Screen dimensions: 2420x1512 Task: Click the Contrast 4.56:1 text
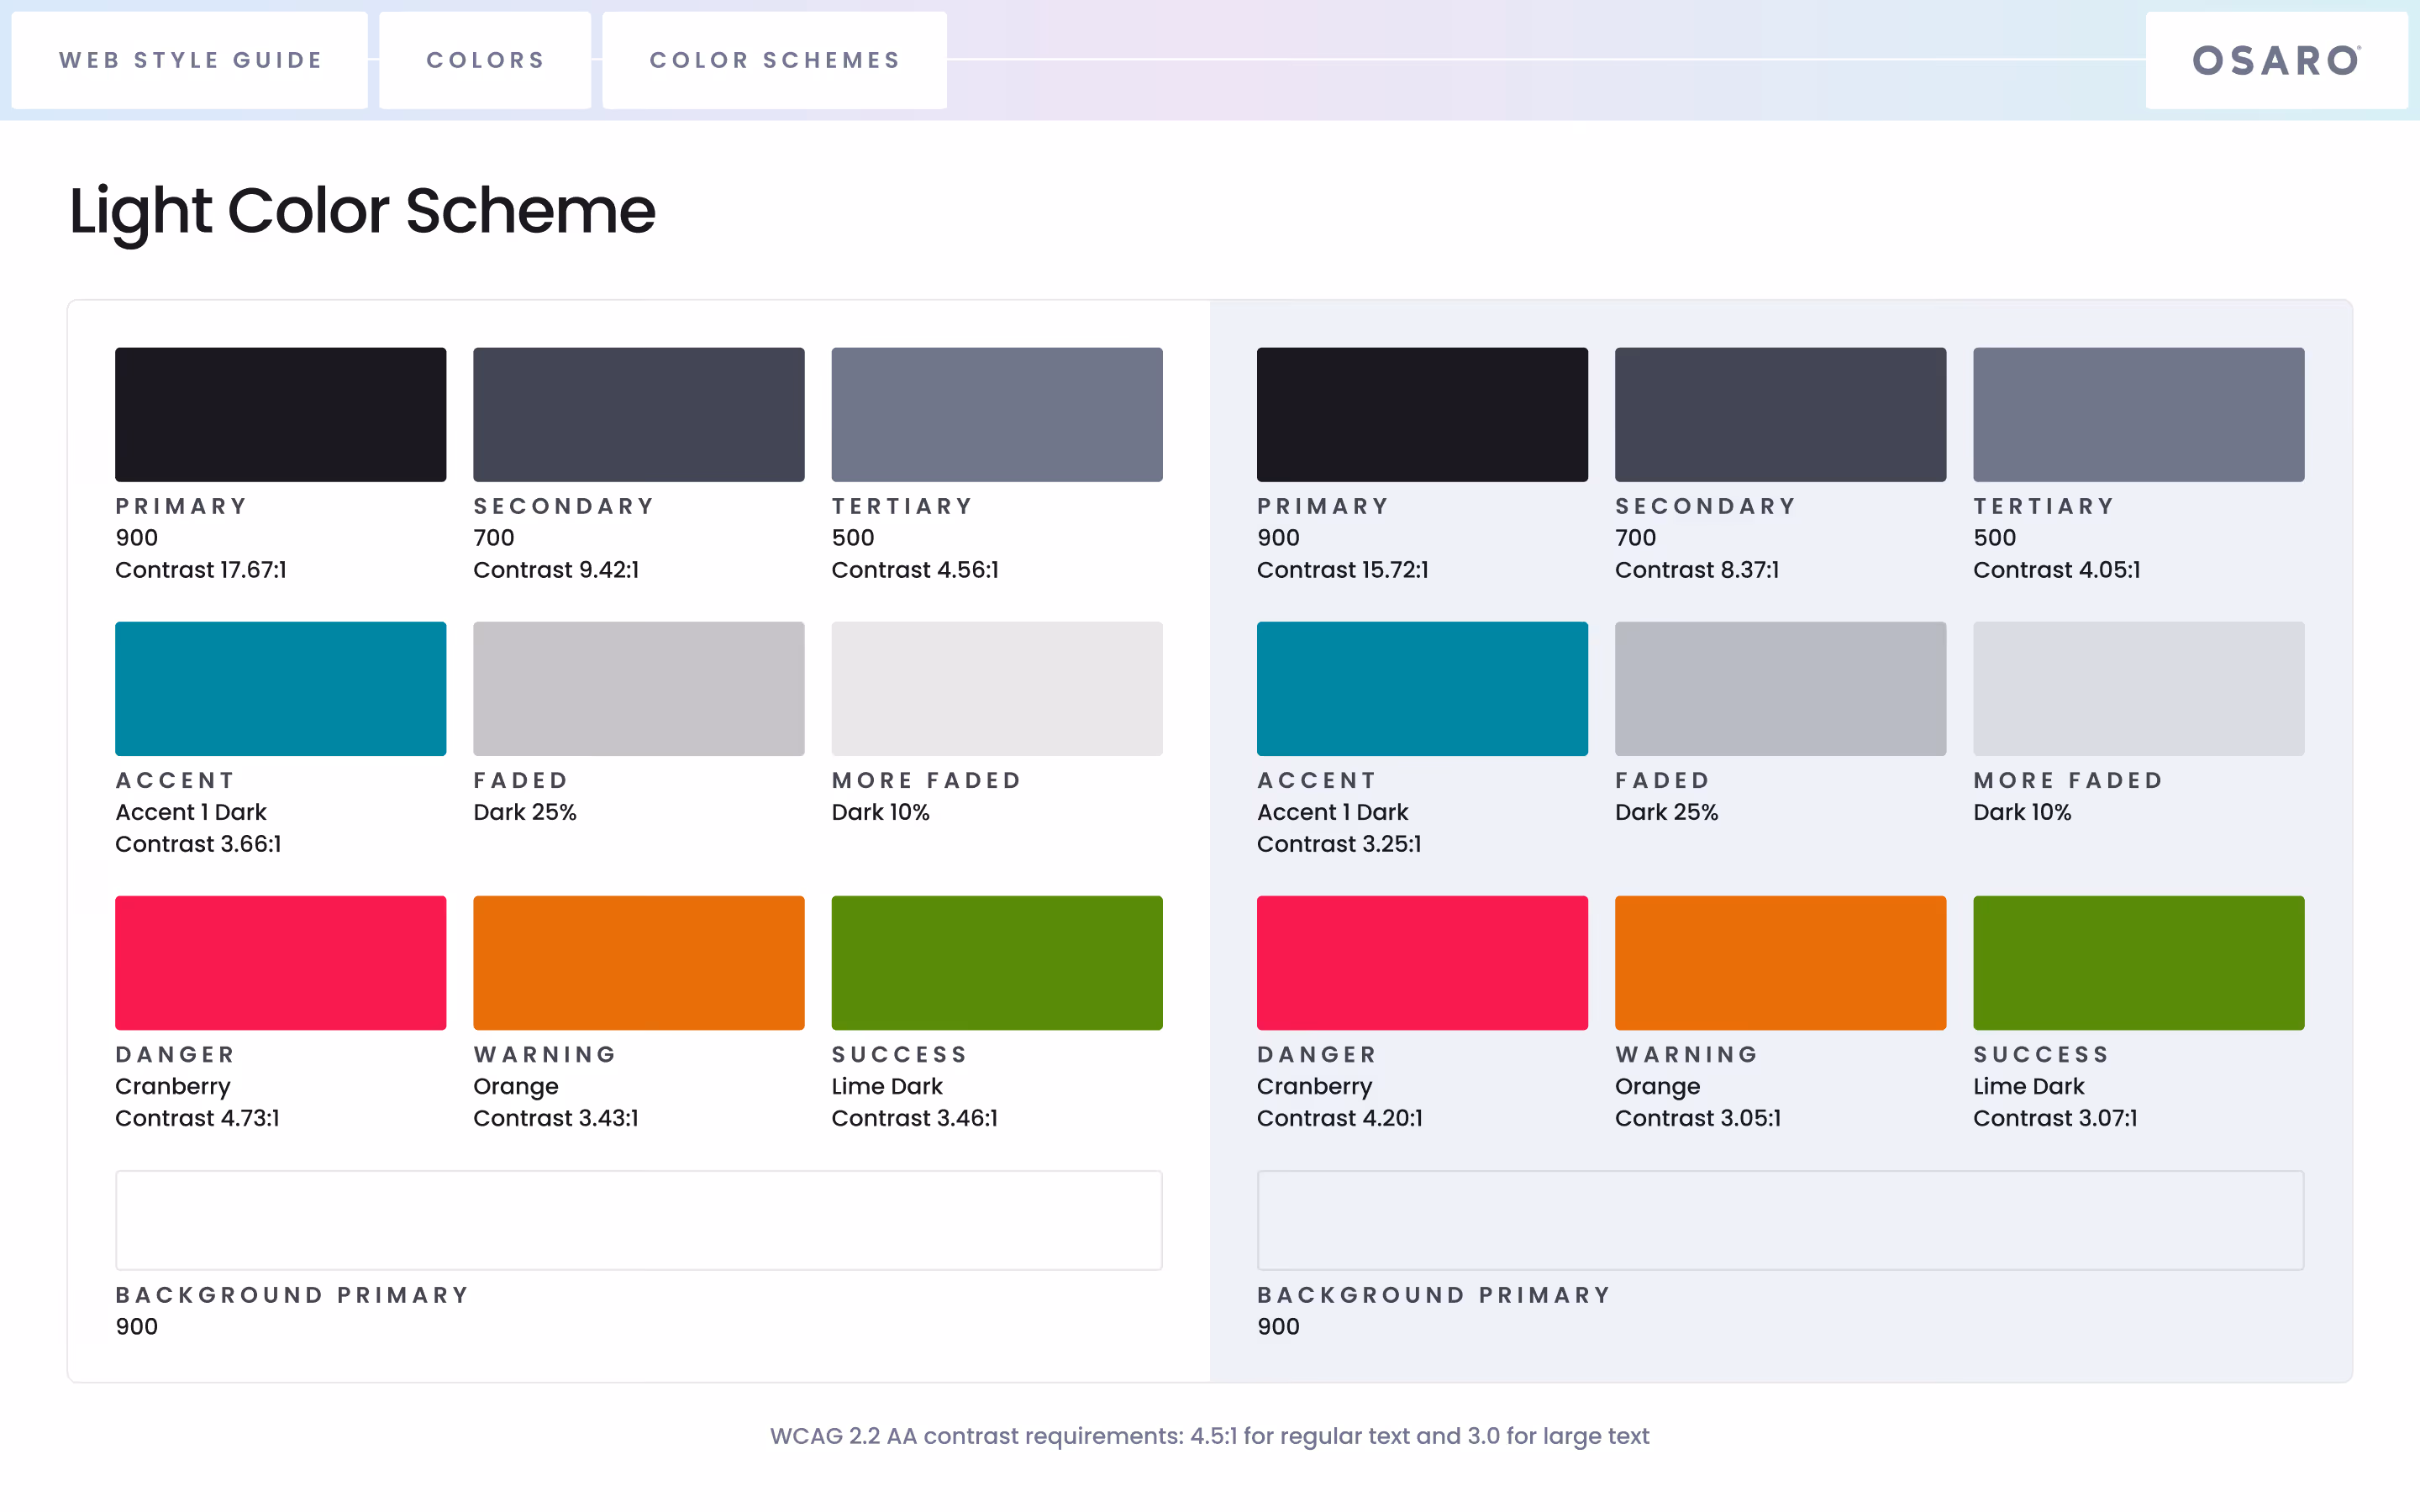pos(915,570)
